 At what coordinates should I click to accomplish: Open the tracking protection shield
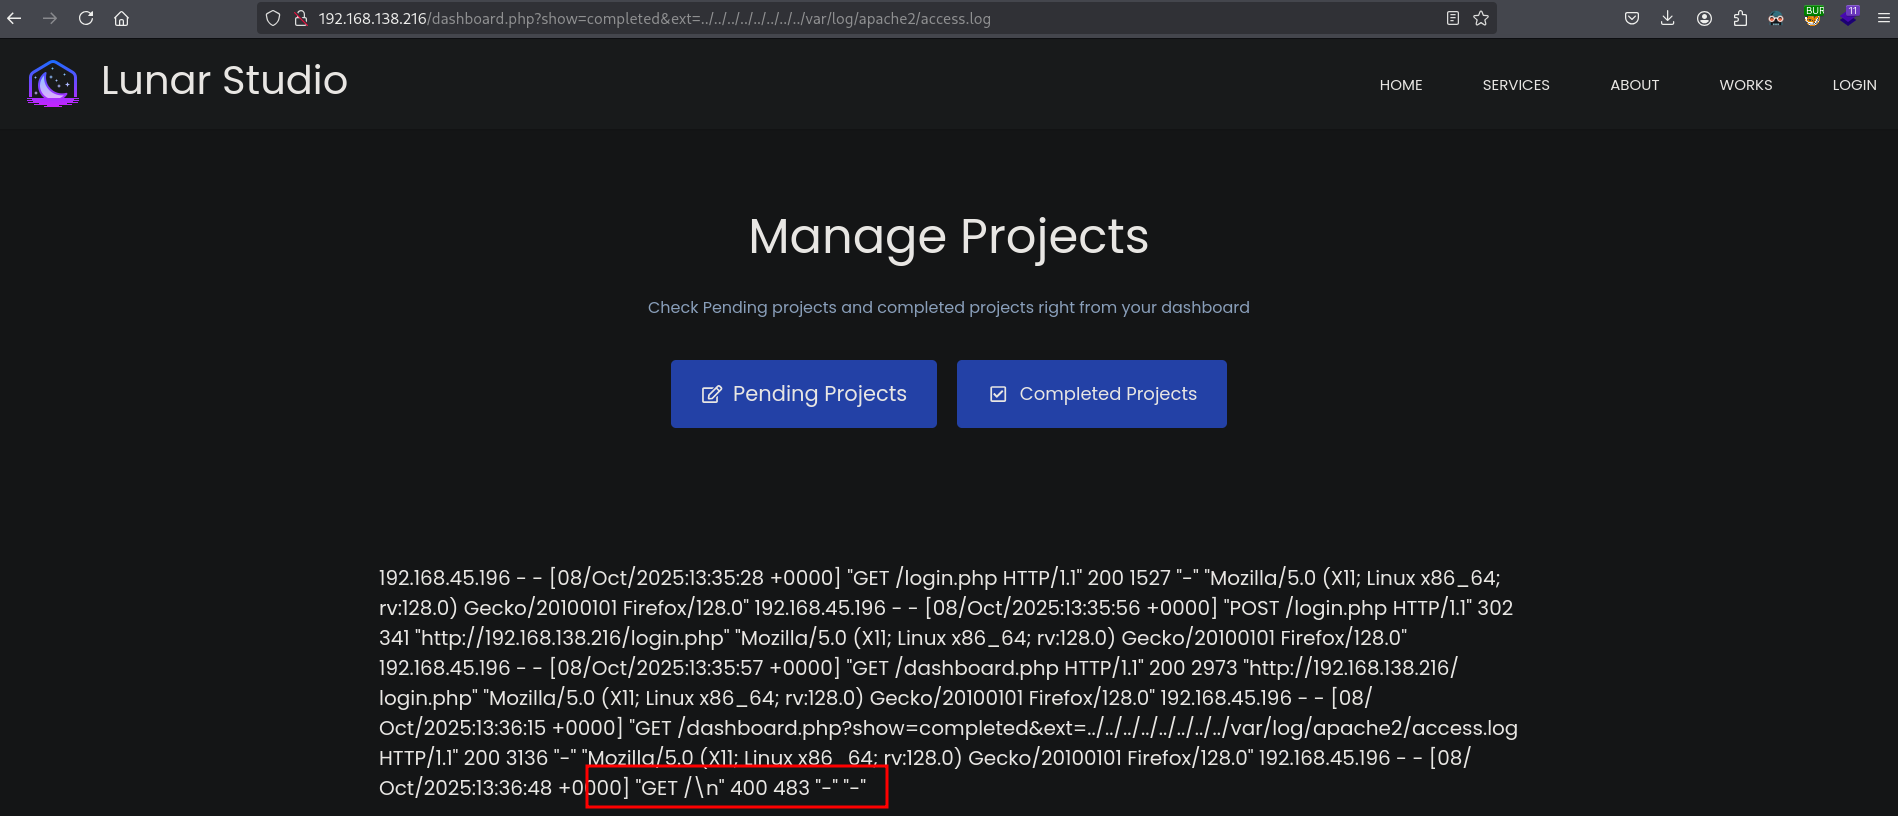pos(273,18)
